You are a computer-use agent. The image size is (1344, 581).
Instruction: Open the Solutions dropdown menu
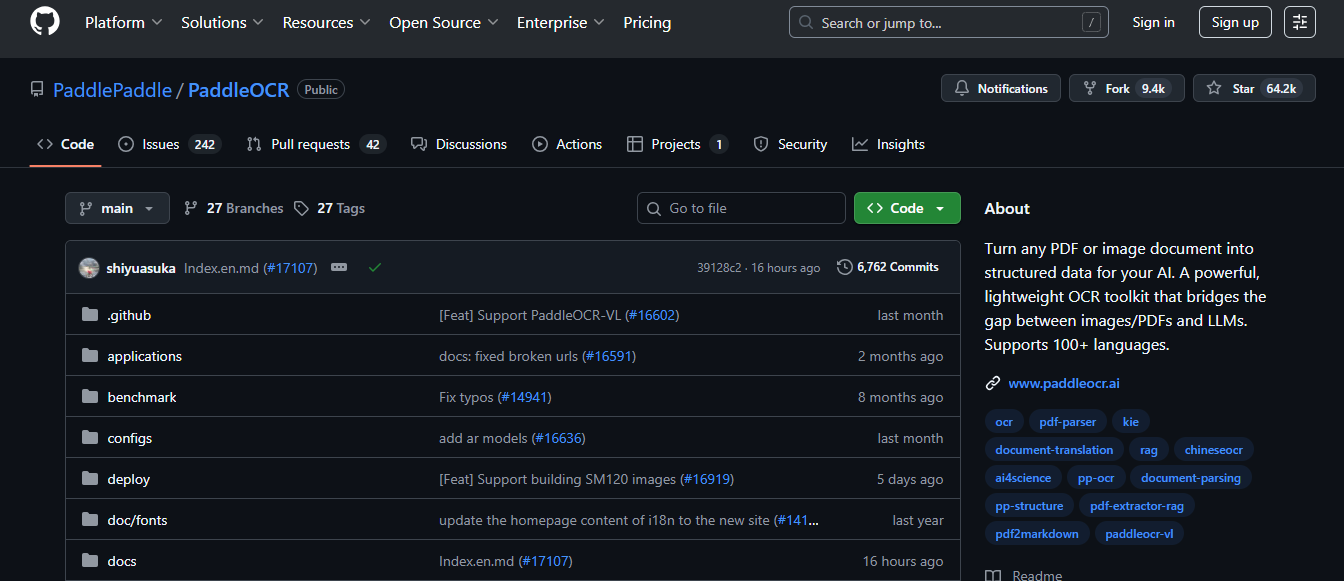click(222, 22)
